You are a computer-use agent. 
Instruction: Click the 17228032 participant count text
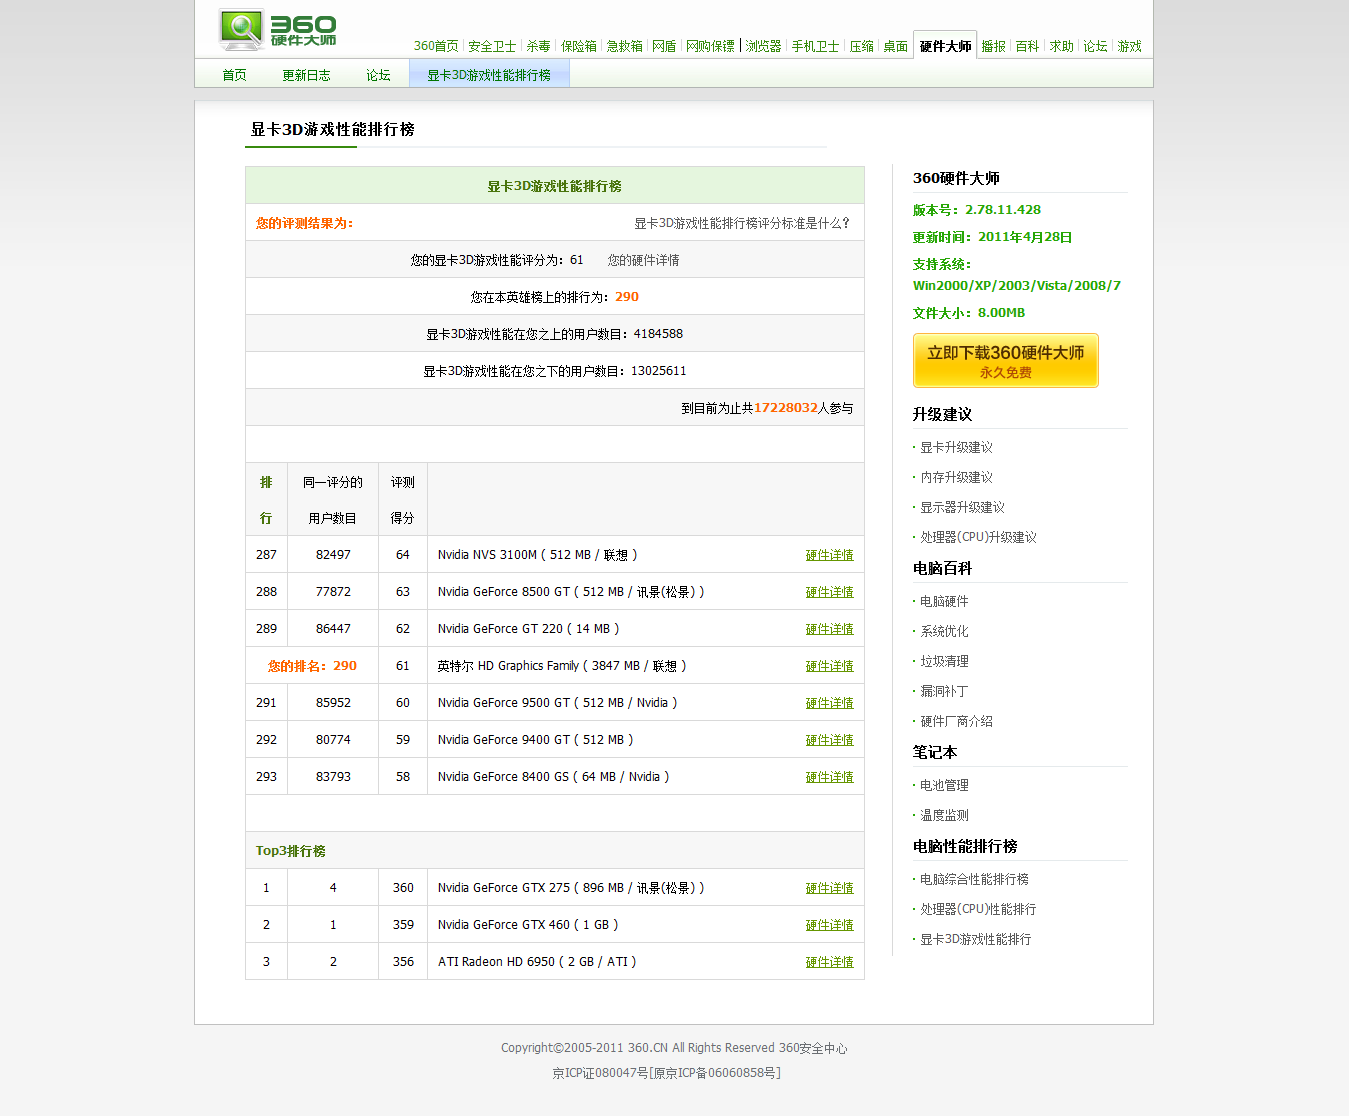click(786, 408)
